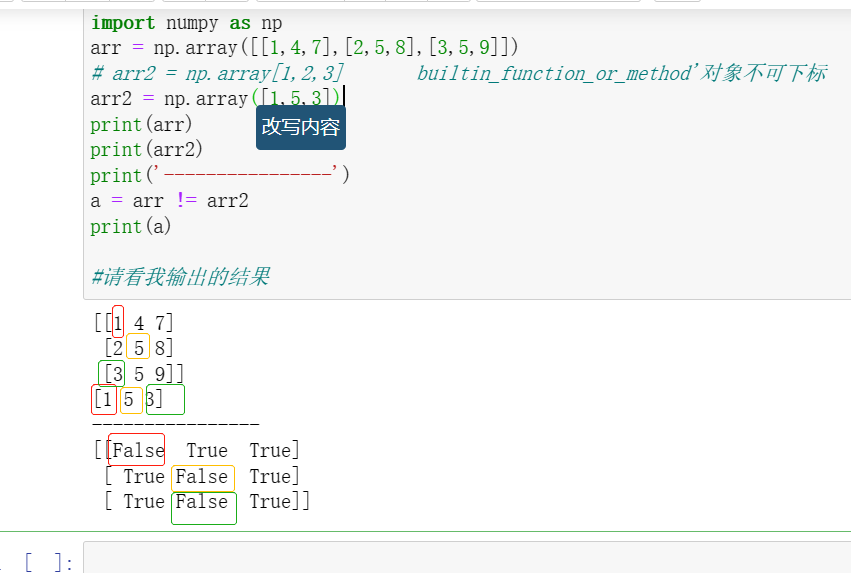Click the 'print(a)' code line
The height and width of the screenshot is (573, 851).
131,226
